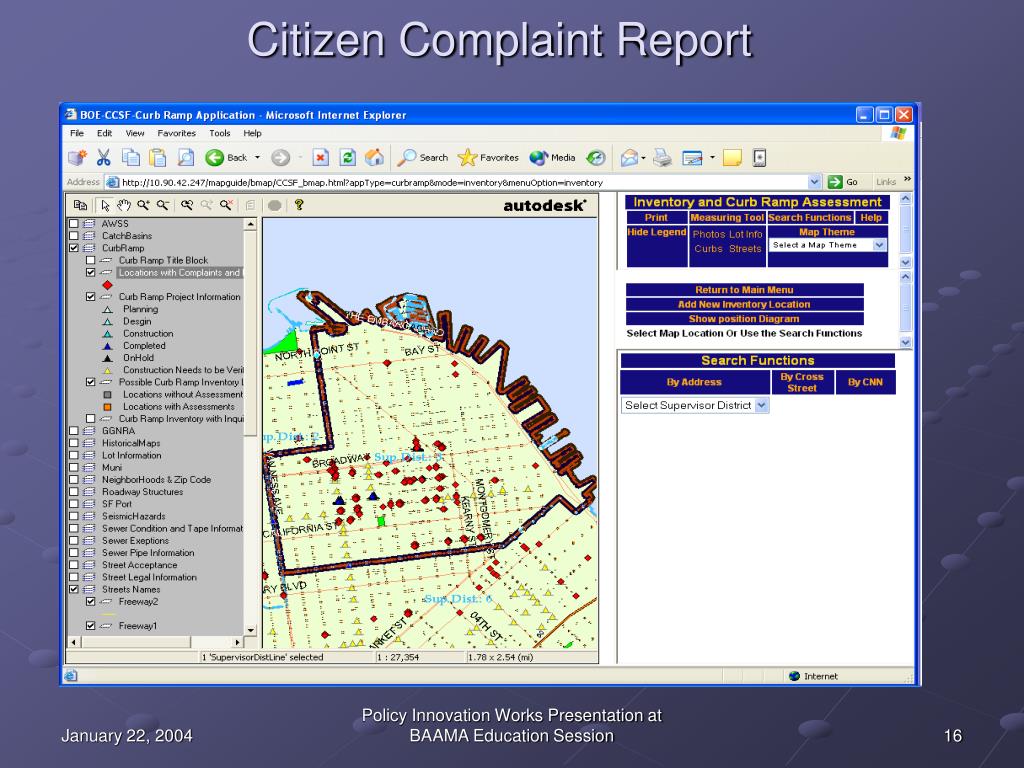The image size is (1024, 768).
Task: Choose the zoom in magnifier tool
Action: point(143,206)
